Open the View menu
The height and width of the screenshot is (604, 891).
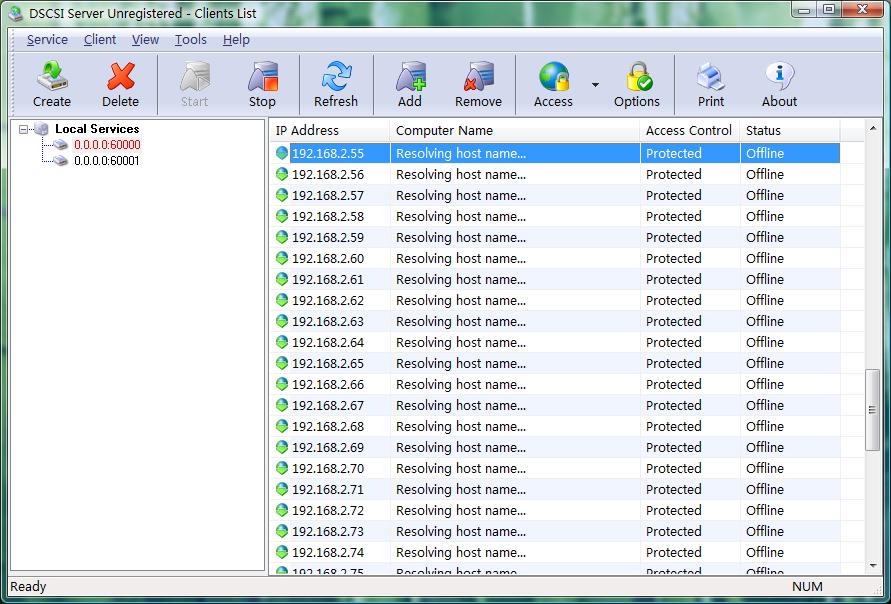point(145,40)
